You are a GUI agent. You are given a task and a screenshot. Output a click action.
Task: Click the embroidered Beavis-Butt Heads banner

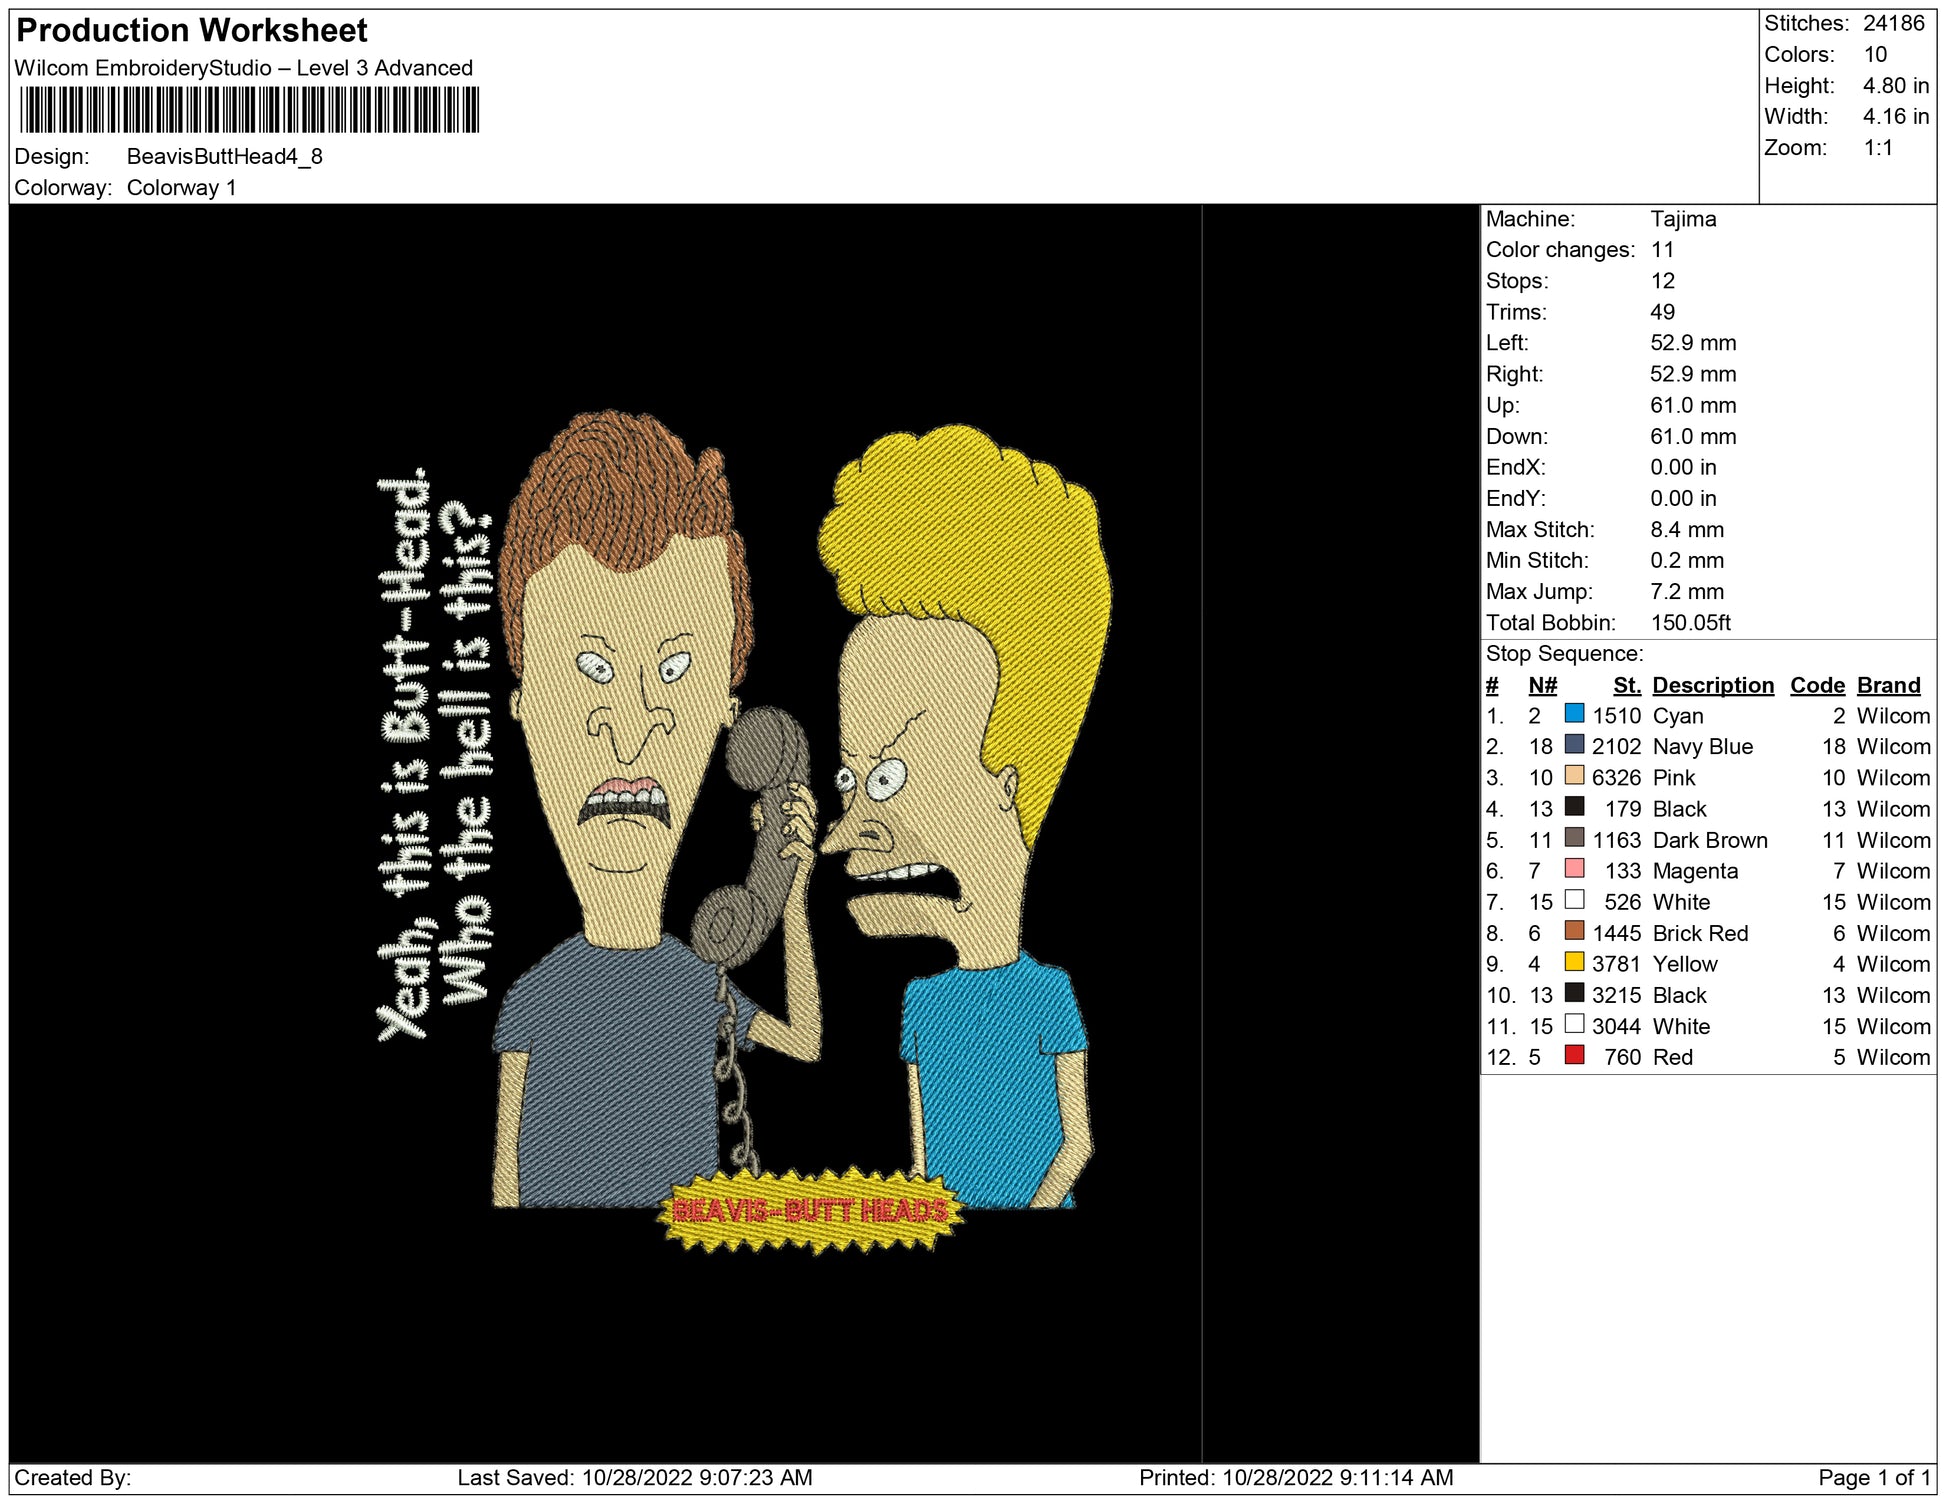coord(809,1211)
